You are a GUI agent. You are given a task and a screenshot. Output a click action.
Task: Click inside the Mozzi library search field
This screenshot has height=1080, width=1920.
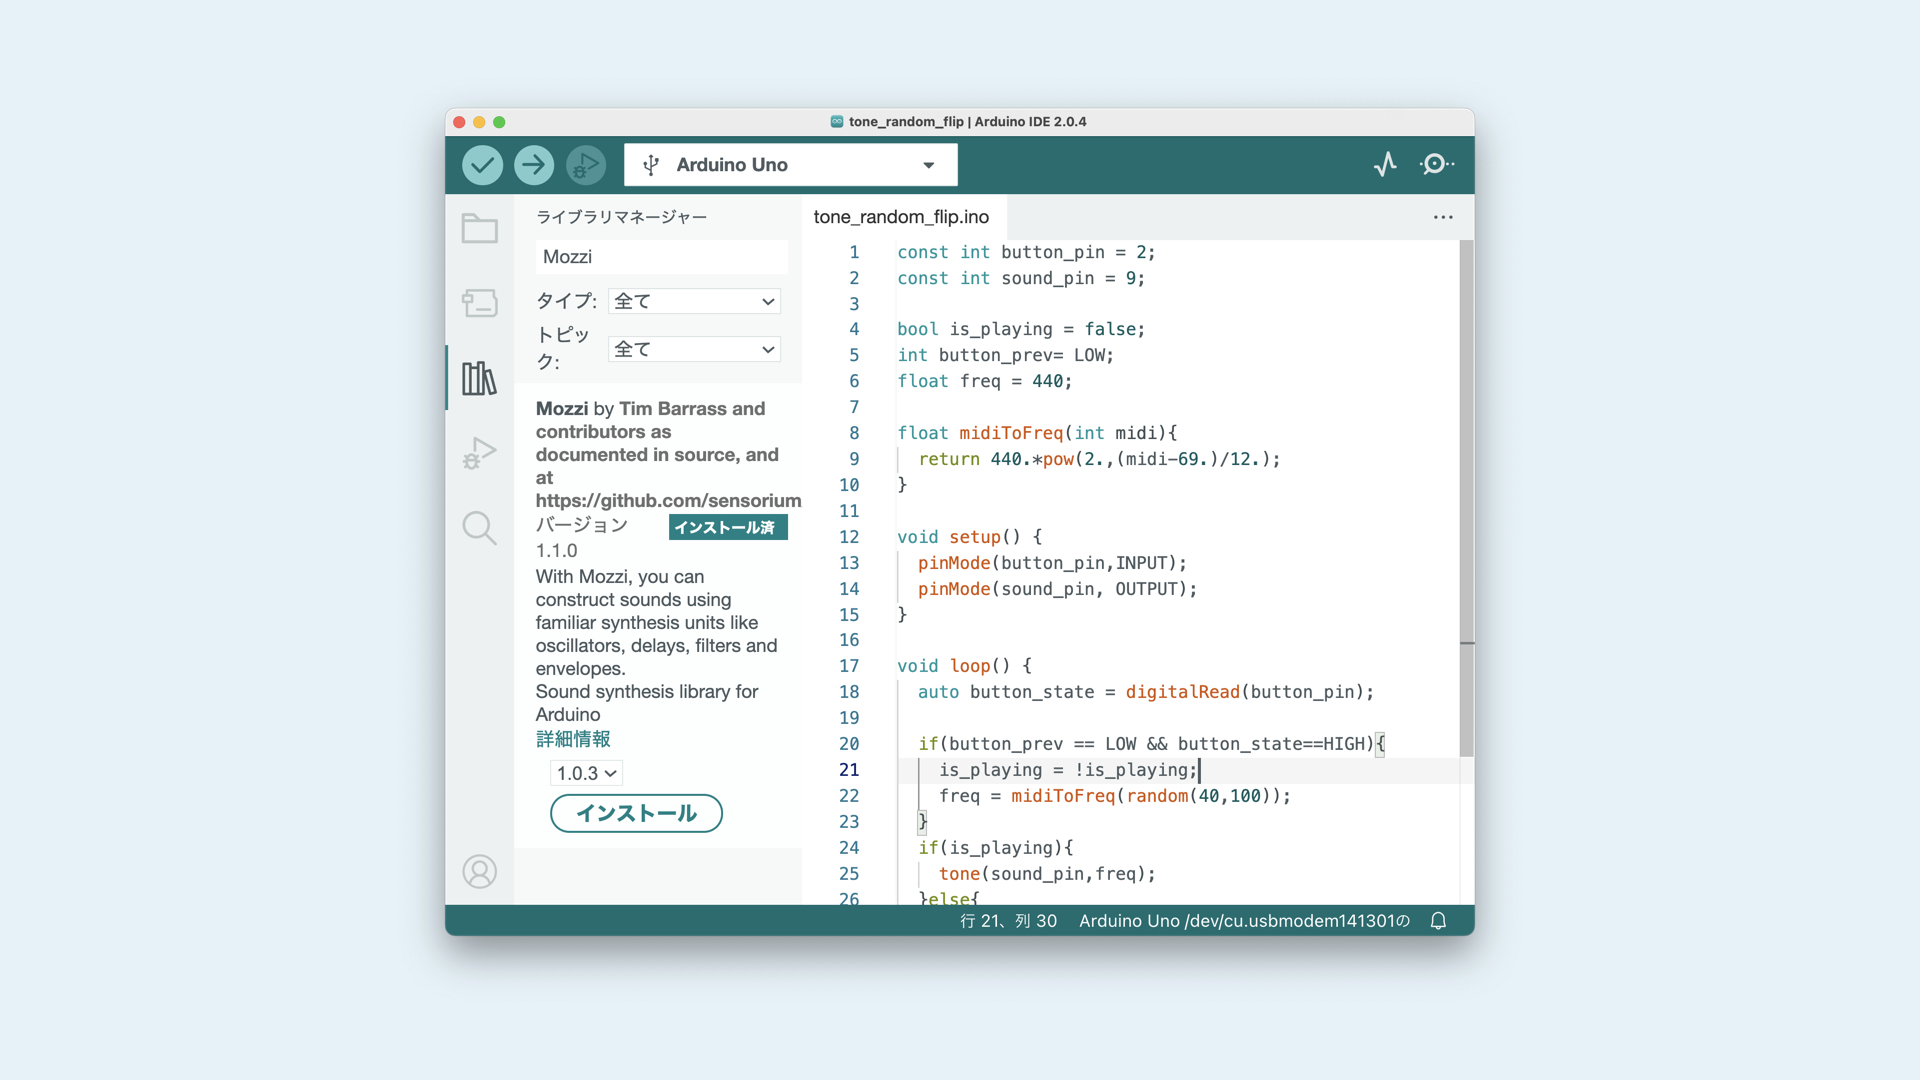pyautogui.click(x=661, y=257)
